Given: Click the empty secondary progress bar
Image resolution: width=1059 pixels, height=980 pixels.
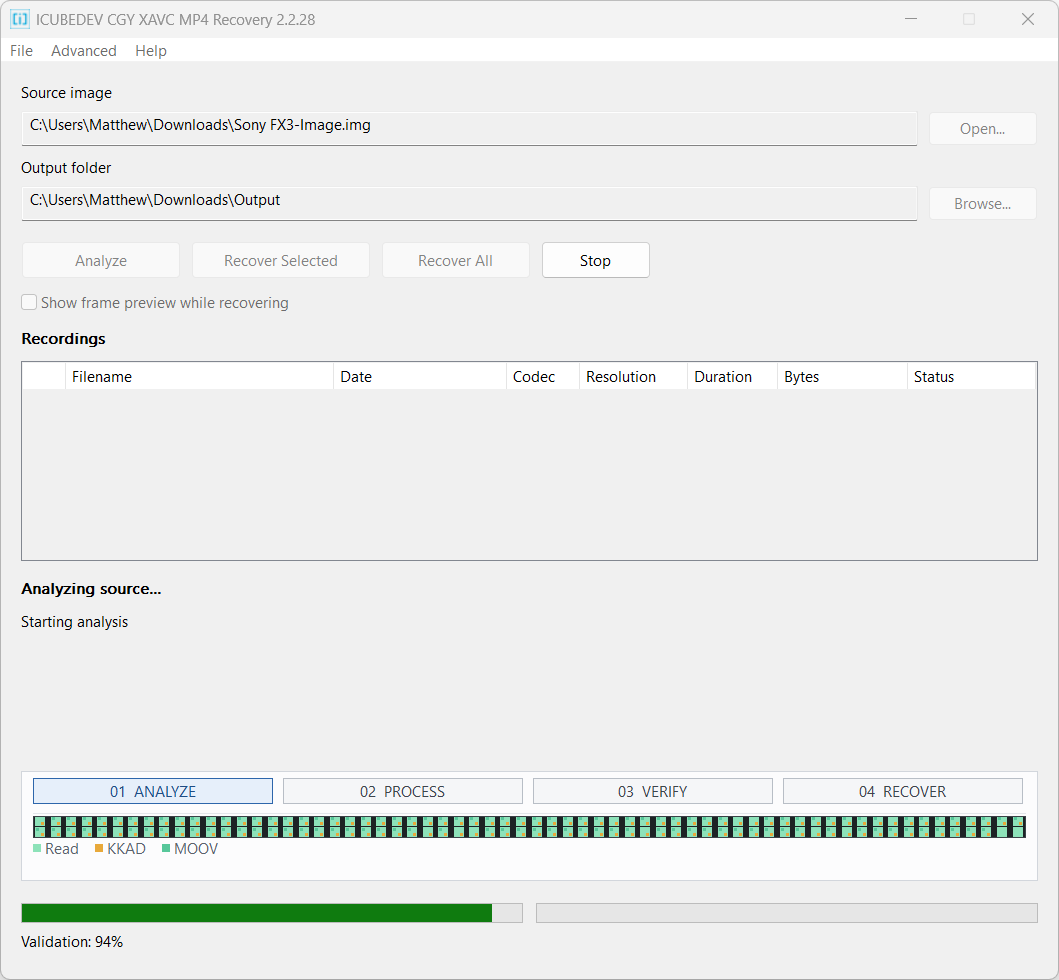Looking at the screenshot, I should coord(787,913).
